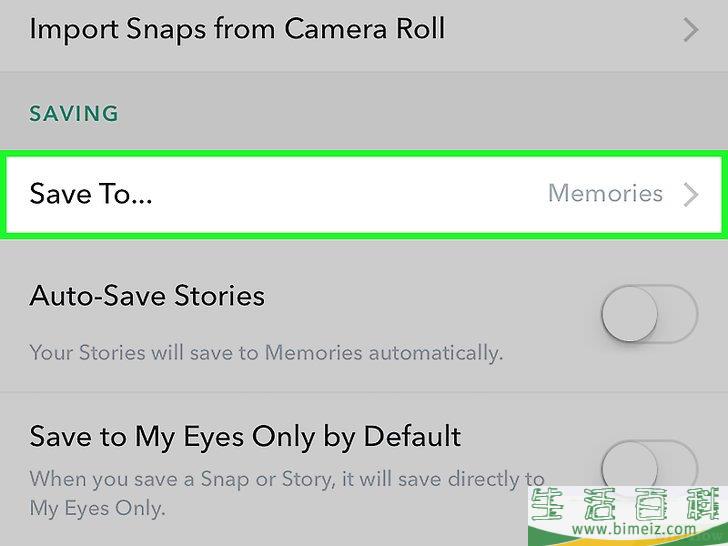Open the Save To... setting
Screen dimensions: 728x546
(x=364, y=194)
